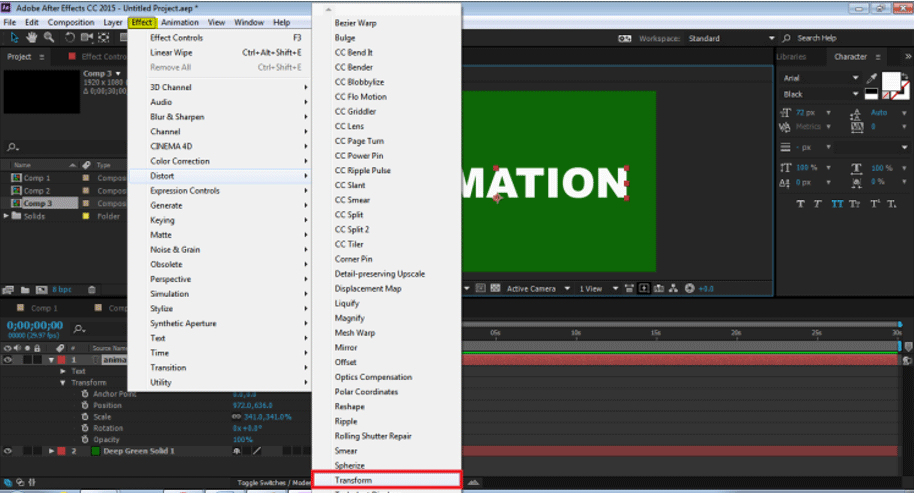Click the eyedropper in Character panel

click(872, 78)
